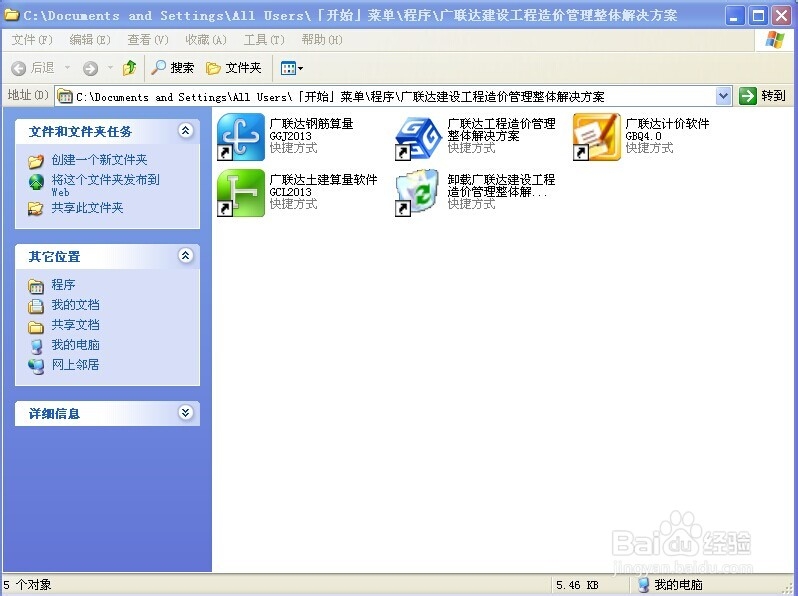This screenshot has height=596, width=798.
Task: Open the 帮助(H) menu
Action: (x=322, y=40)
